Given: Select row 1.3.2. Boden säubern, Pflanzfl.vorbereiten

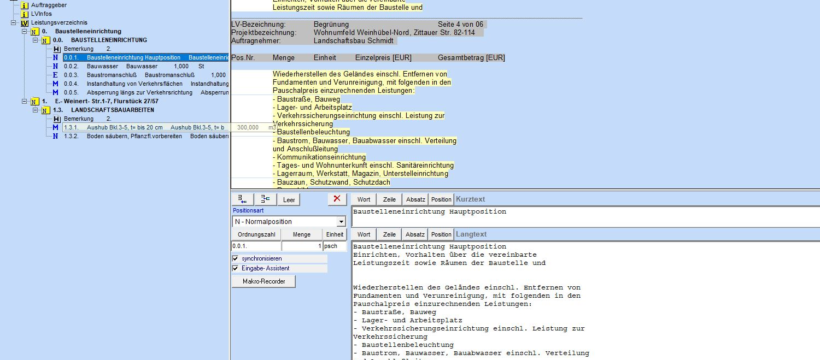Looking at the screenshot, I should tap(146, 136).
